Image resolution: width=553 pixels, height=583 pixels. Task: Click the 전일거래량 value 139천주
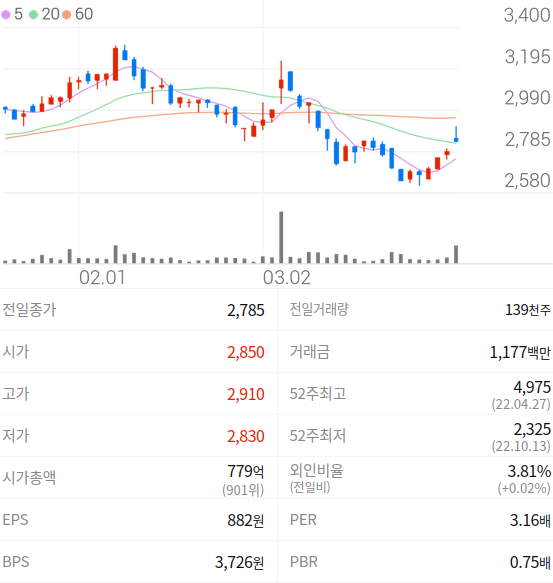point(528,310)
